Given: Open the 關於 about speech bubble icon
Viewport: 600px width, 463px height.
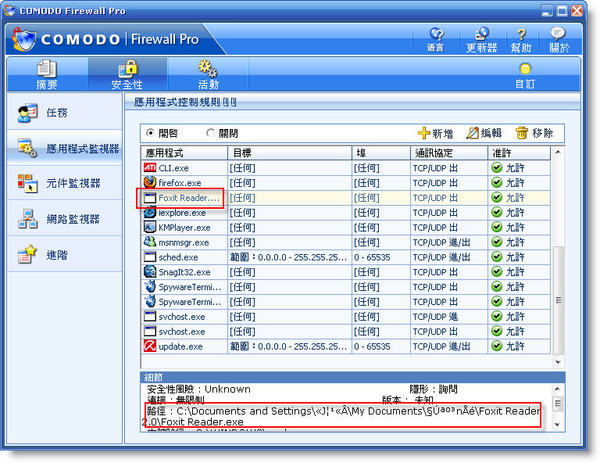Looking at the screenshot, I should tap(558, 34).
